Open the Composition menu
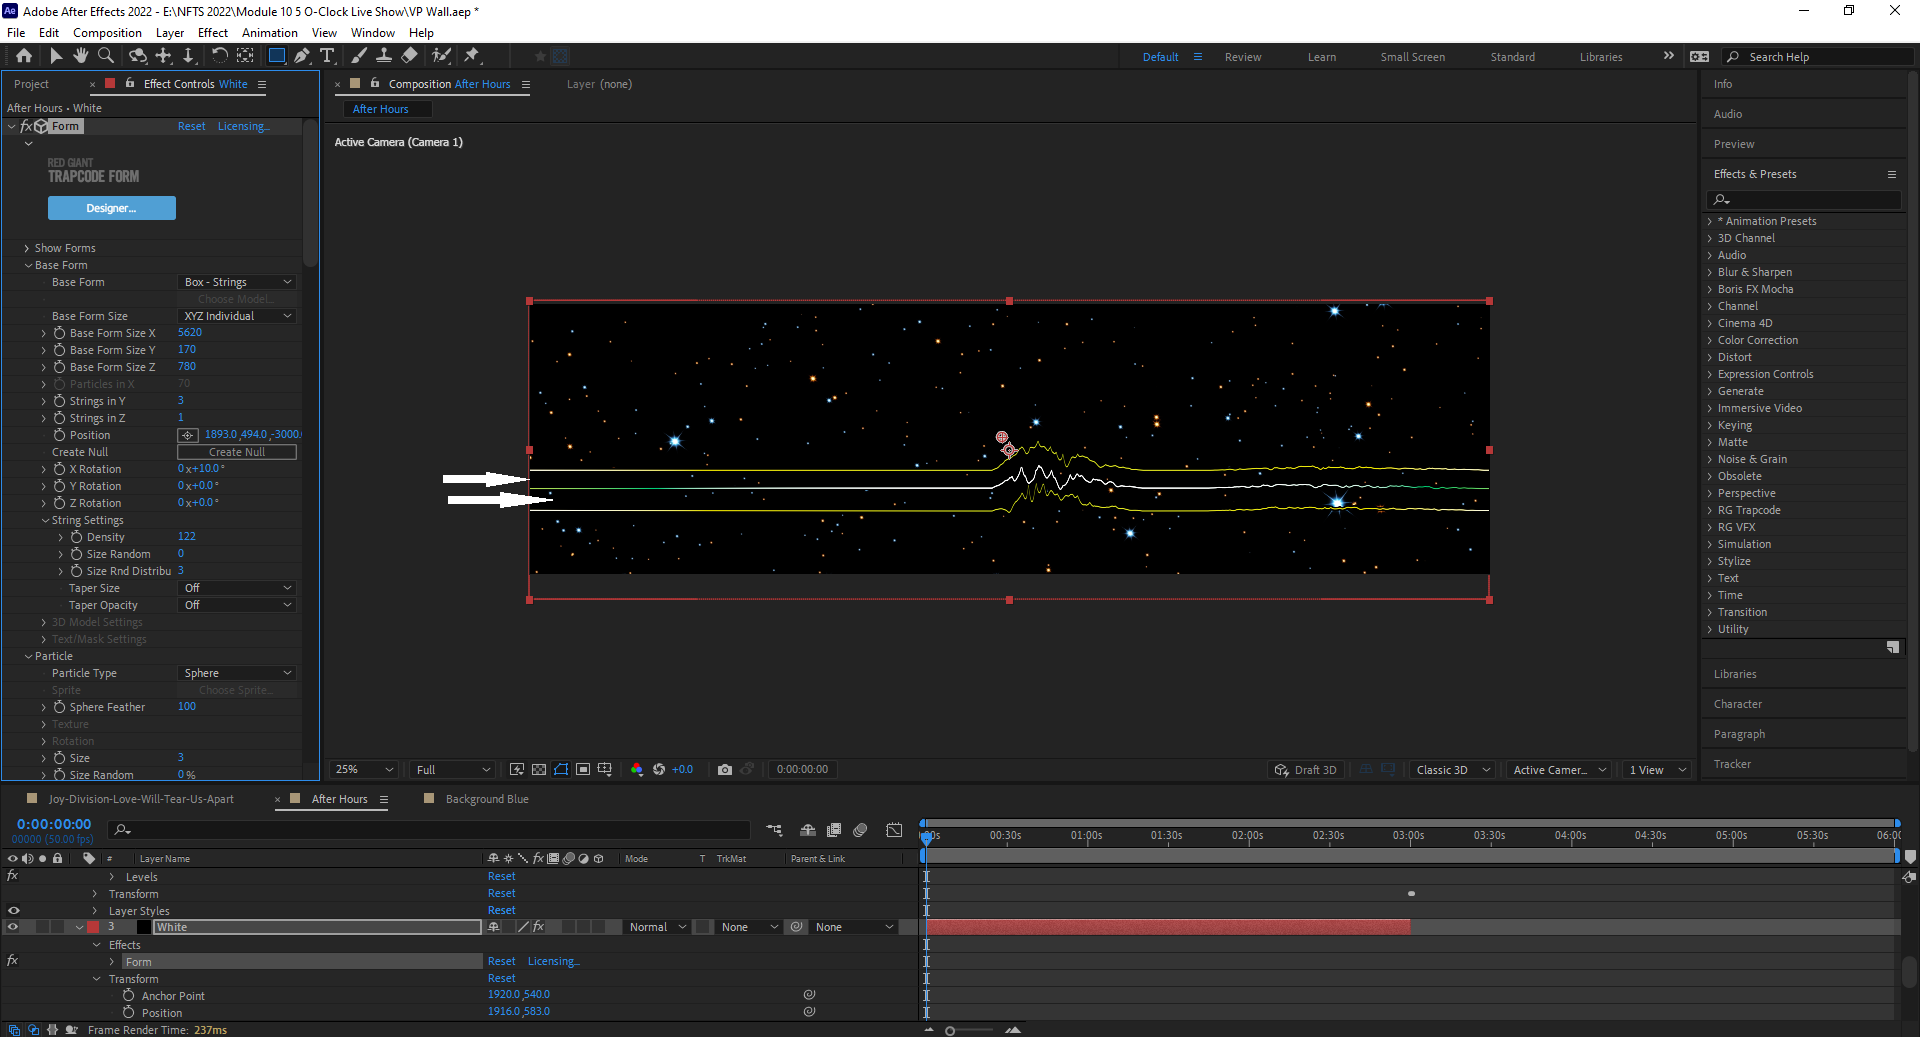The width and height of the screenshot is (1920, 1037). pos(107,32)
